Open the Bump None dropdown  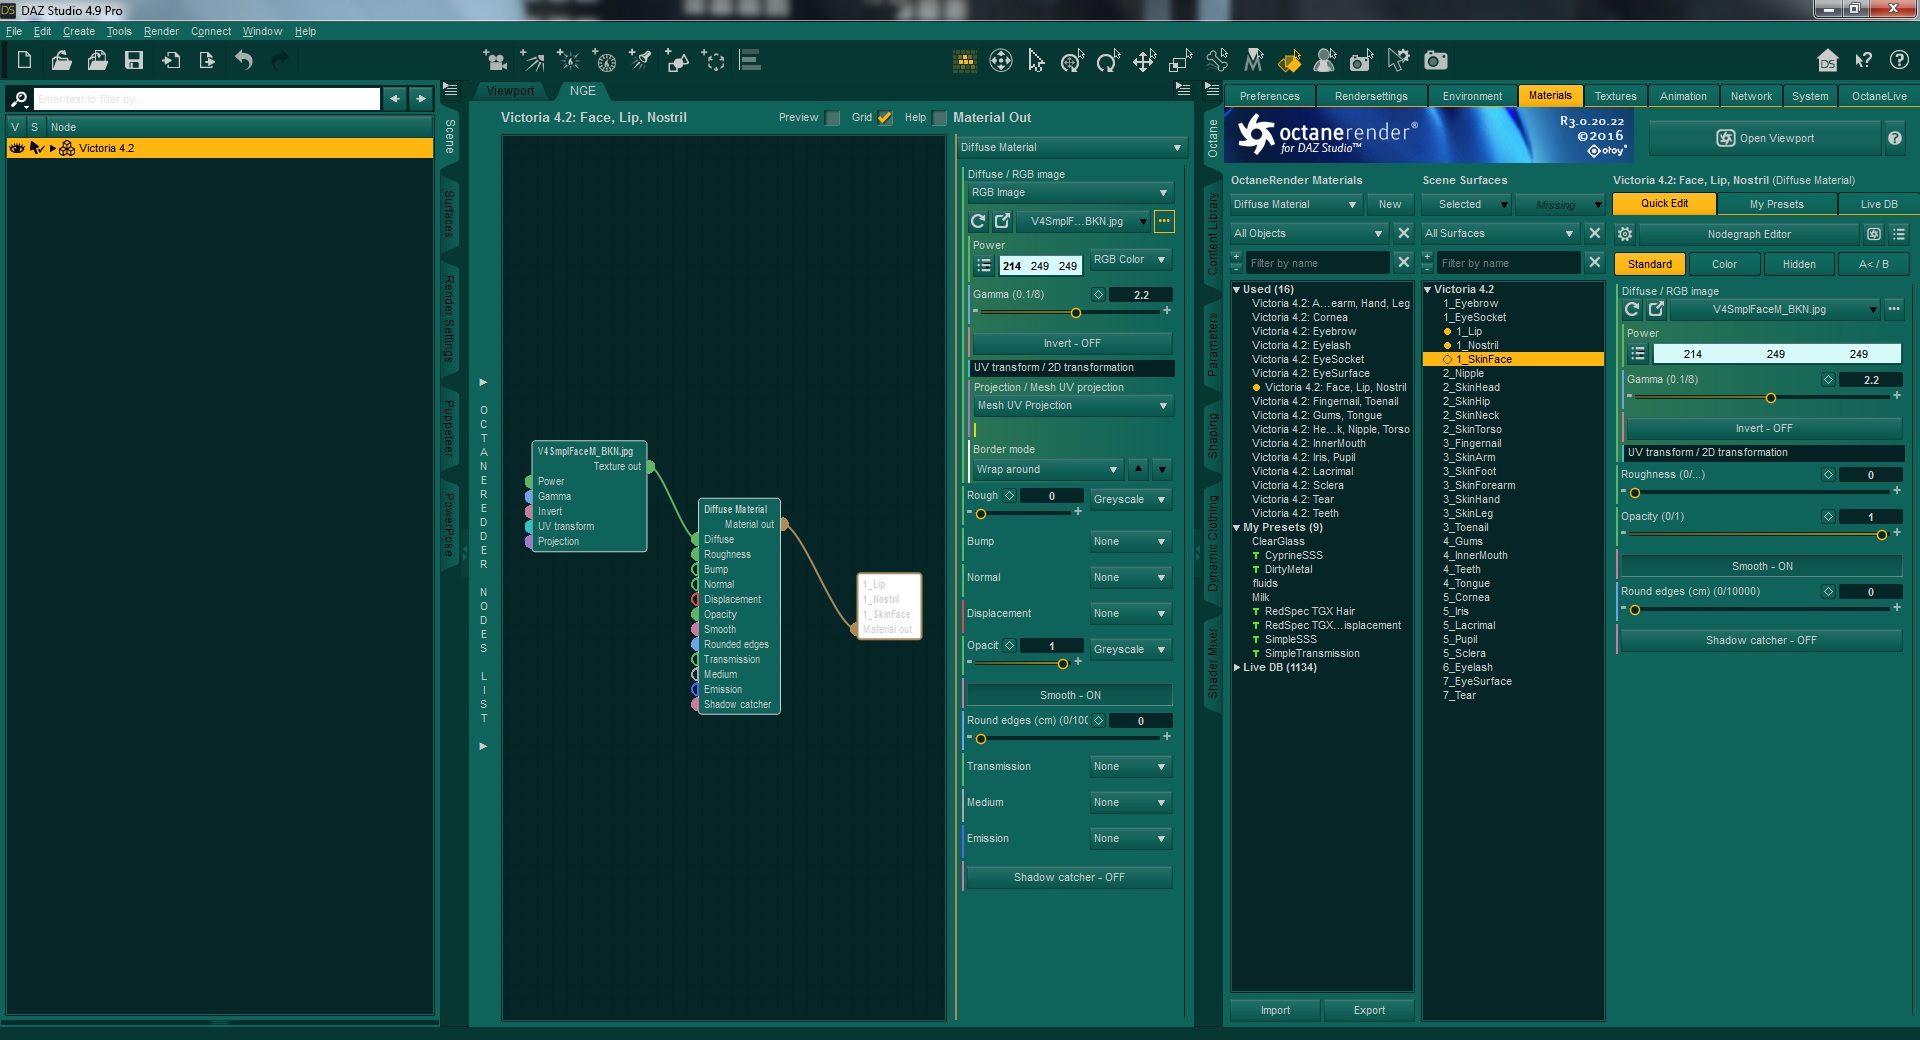tap(1130, 542)
